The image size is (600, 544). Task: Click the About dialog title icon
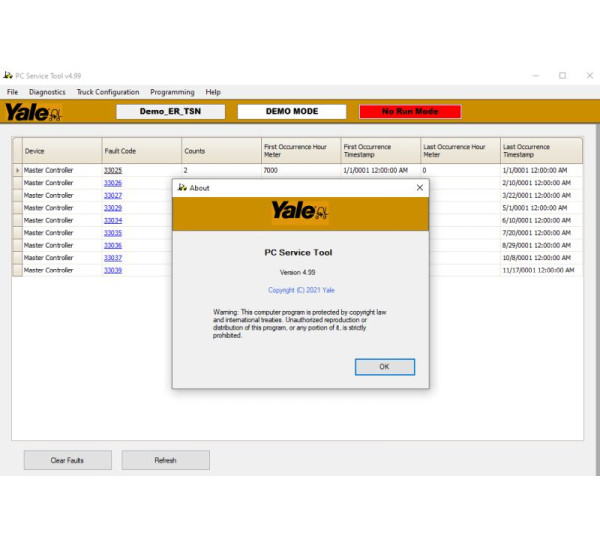[x=182, y=187]
